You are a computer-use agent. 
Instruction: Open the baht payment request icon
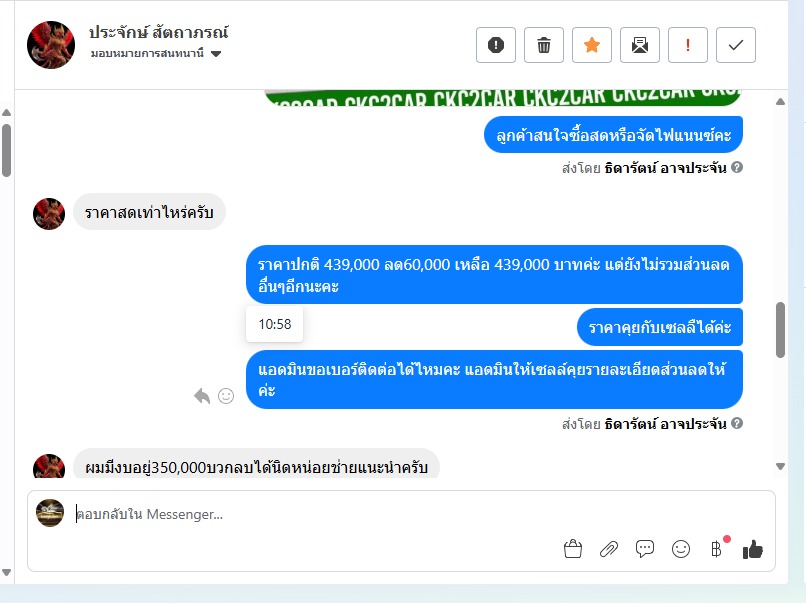point(717,549)
